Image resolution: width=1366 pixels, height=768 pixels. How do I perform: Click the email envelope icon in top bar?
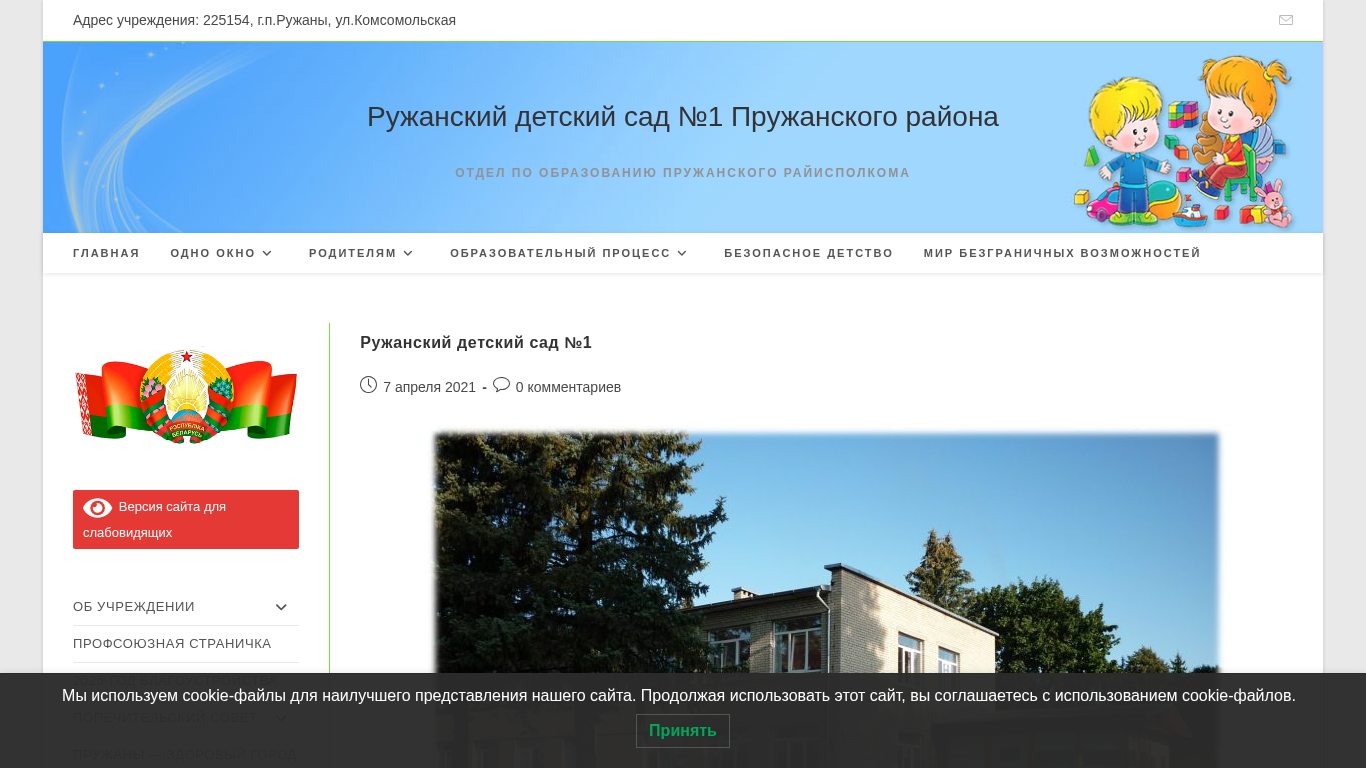[1285, 20]
